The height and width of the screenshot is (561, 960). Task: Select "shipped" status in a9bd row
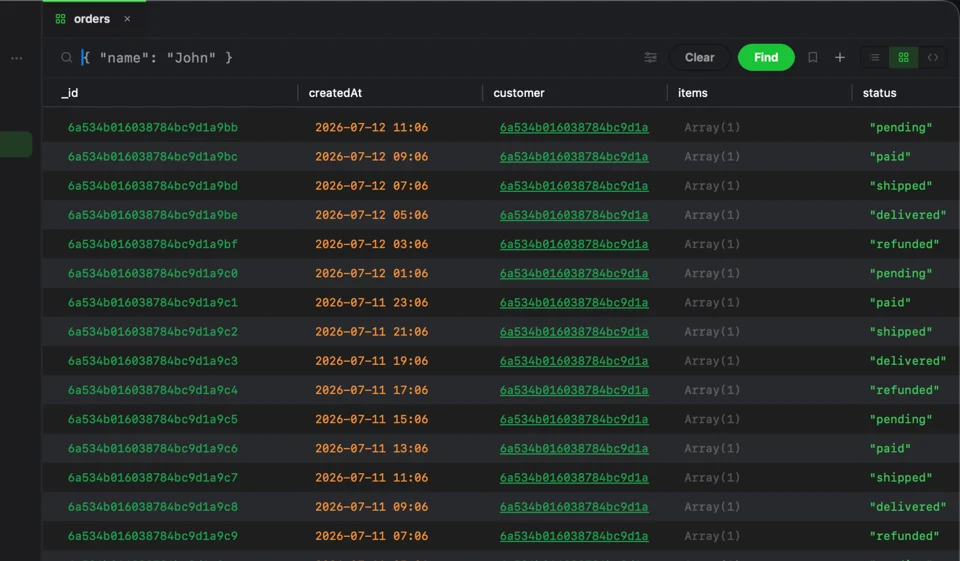tap(901, 186)
